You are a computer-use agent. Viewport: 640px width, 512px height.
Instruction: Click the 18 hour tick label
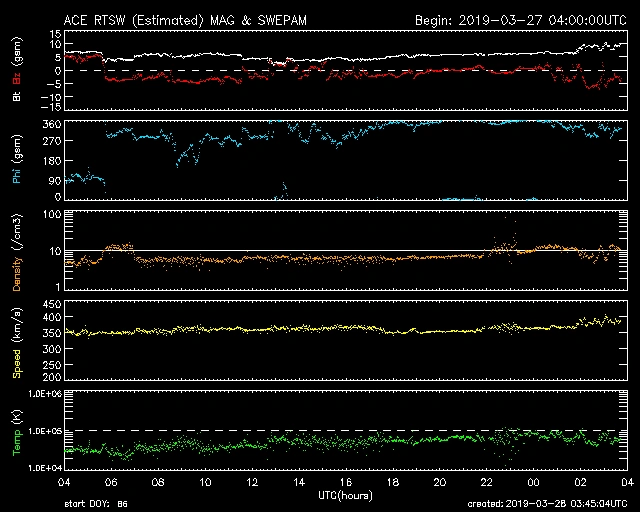pyautogui.click(x=393, y=483)
